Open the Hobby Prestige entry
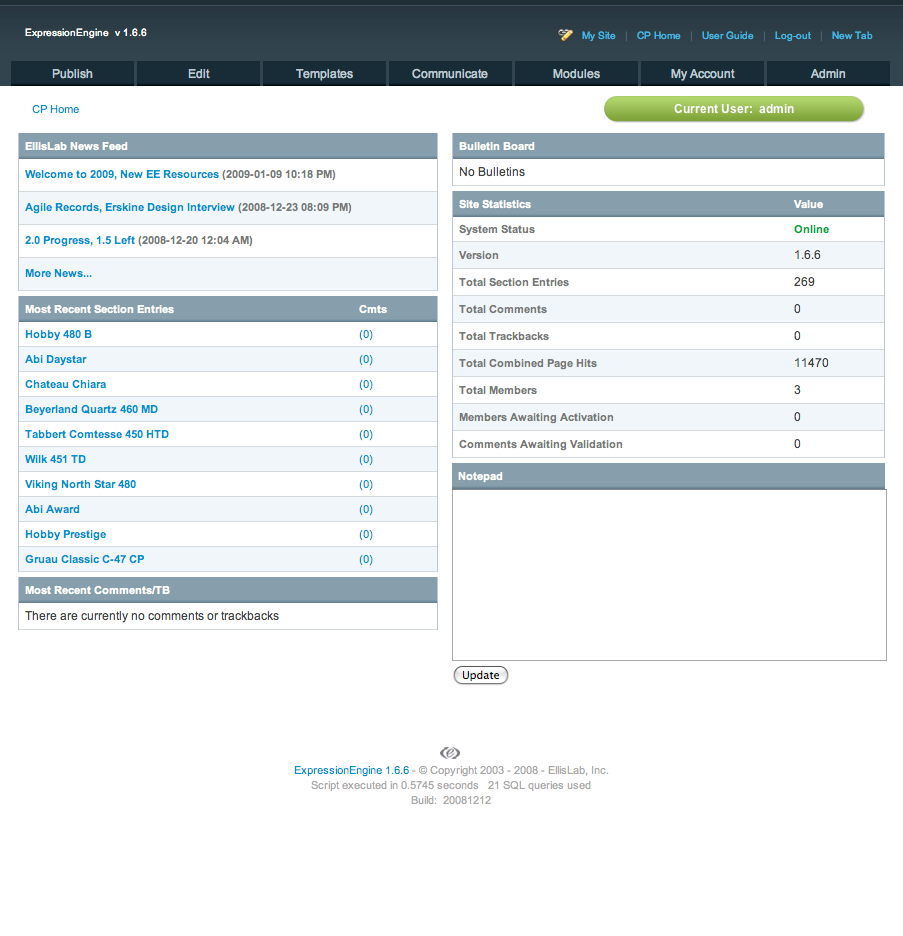Viewport: 903px width, 936px height. click(66, 534)
